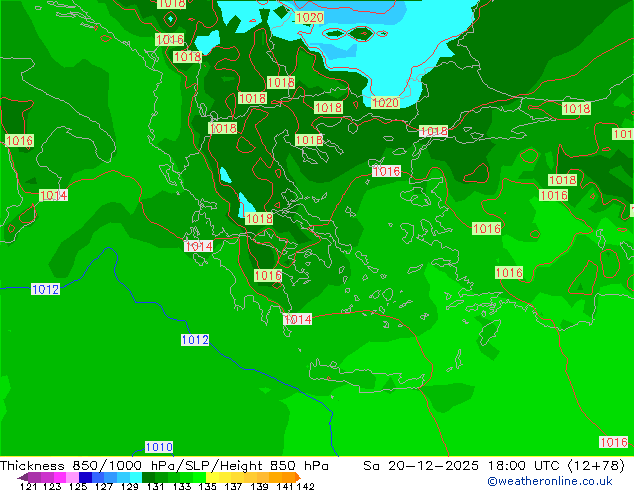Click legend value 121
The width and height of the screenshot is (634, 490).
coord(28,486)
